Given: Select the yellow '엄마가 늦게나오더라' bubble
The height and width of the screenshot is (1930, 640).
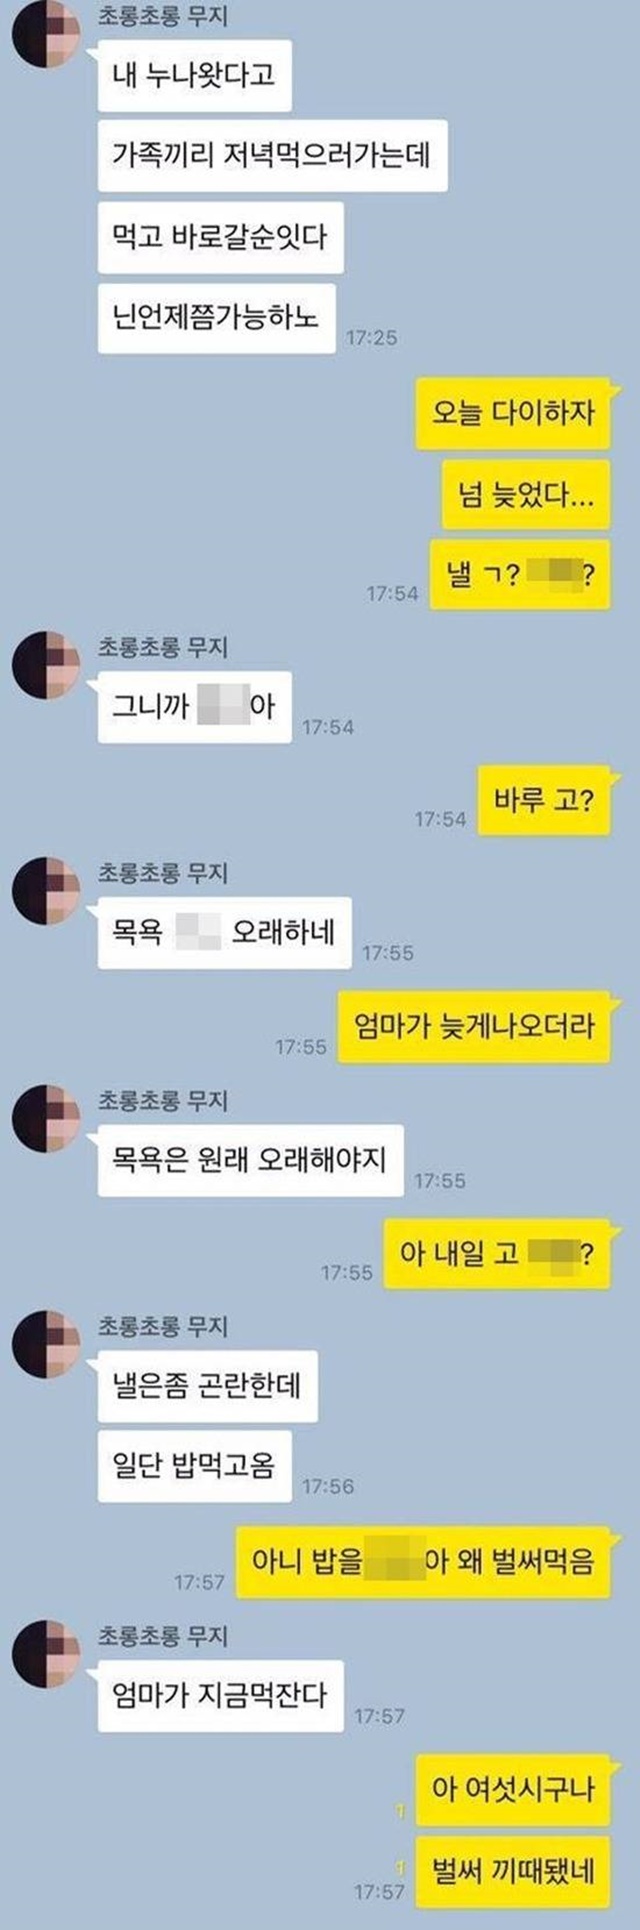Looking at the screenshot, I should point(474,1027).
